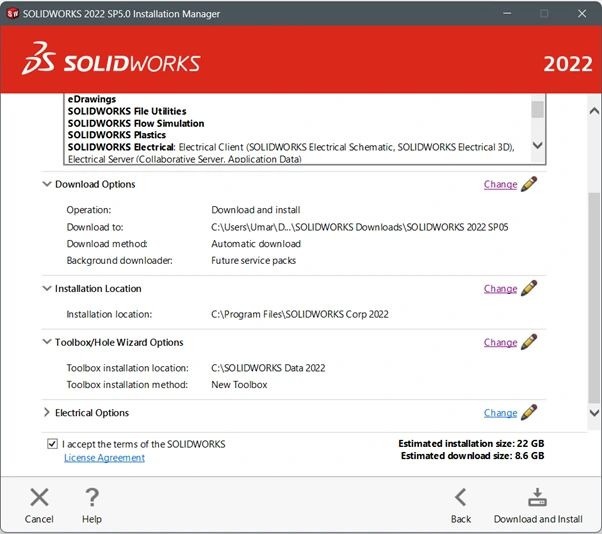The height and width of the screenshot is (534, 602).
Task: Open Help via the question mark icon
Action: pyautogui.click(x=92, y=497)
